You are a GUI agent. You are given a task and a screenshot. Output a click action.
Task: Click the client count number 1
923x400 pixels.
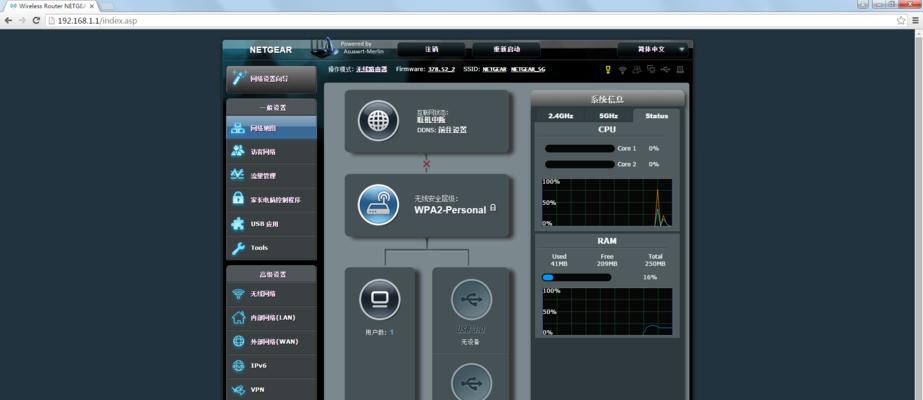391,332
